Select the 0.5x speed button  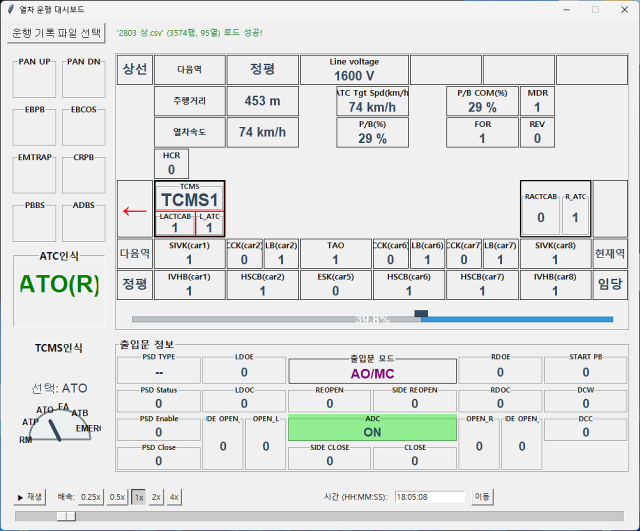118,496
